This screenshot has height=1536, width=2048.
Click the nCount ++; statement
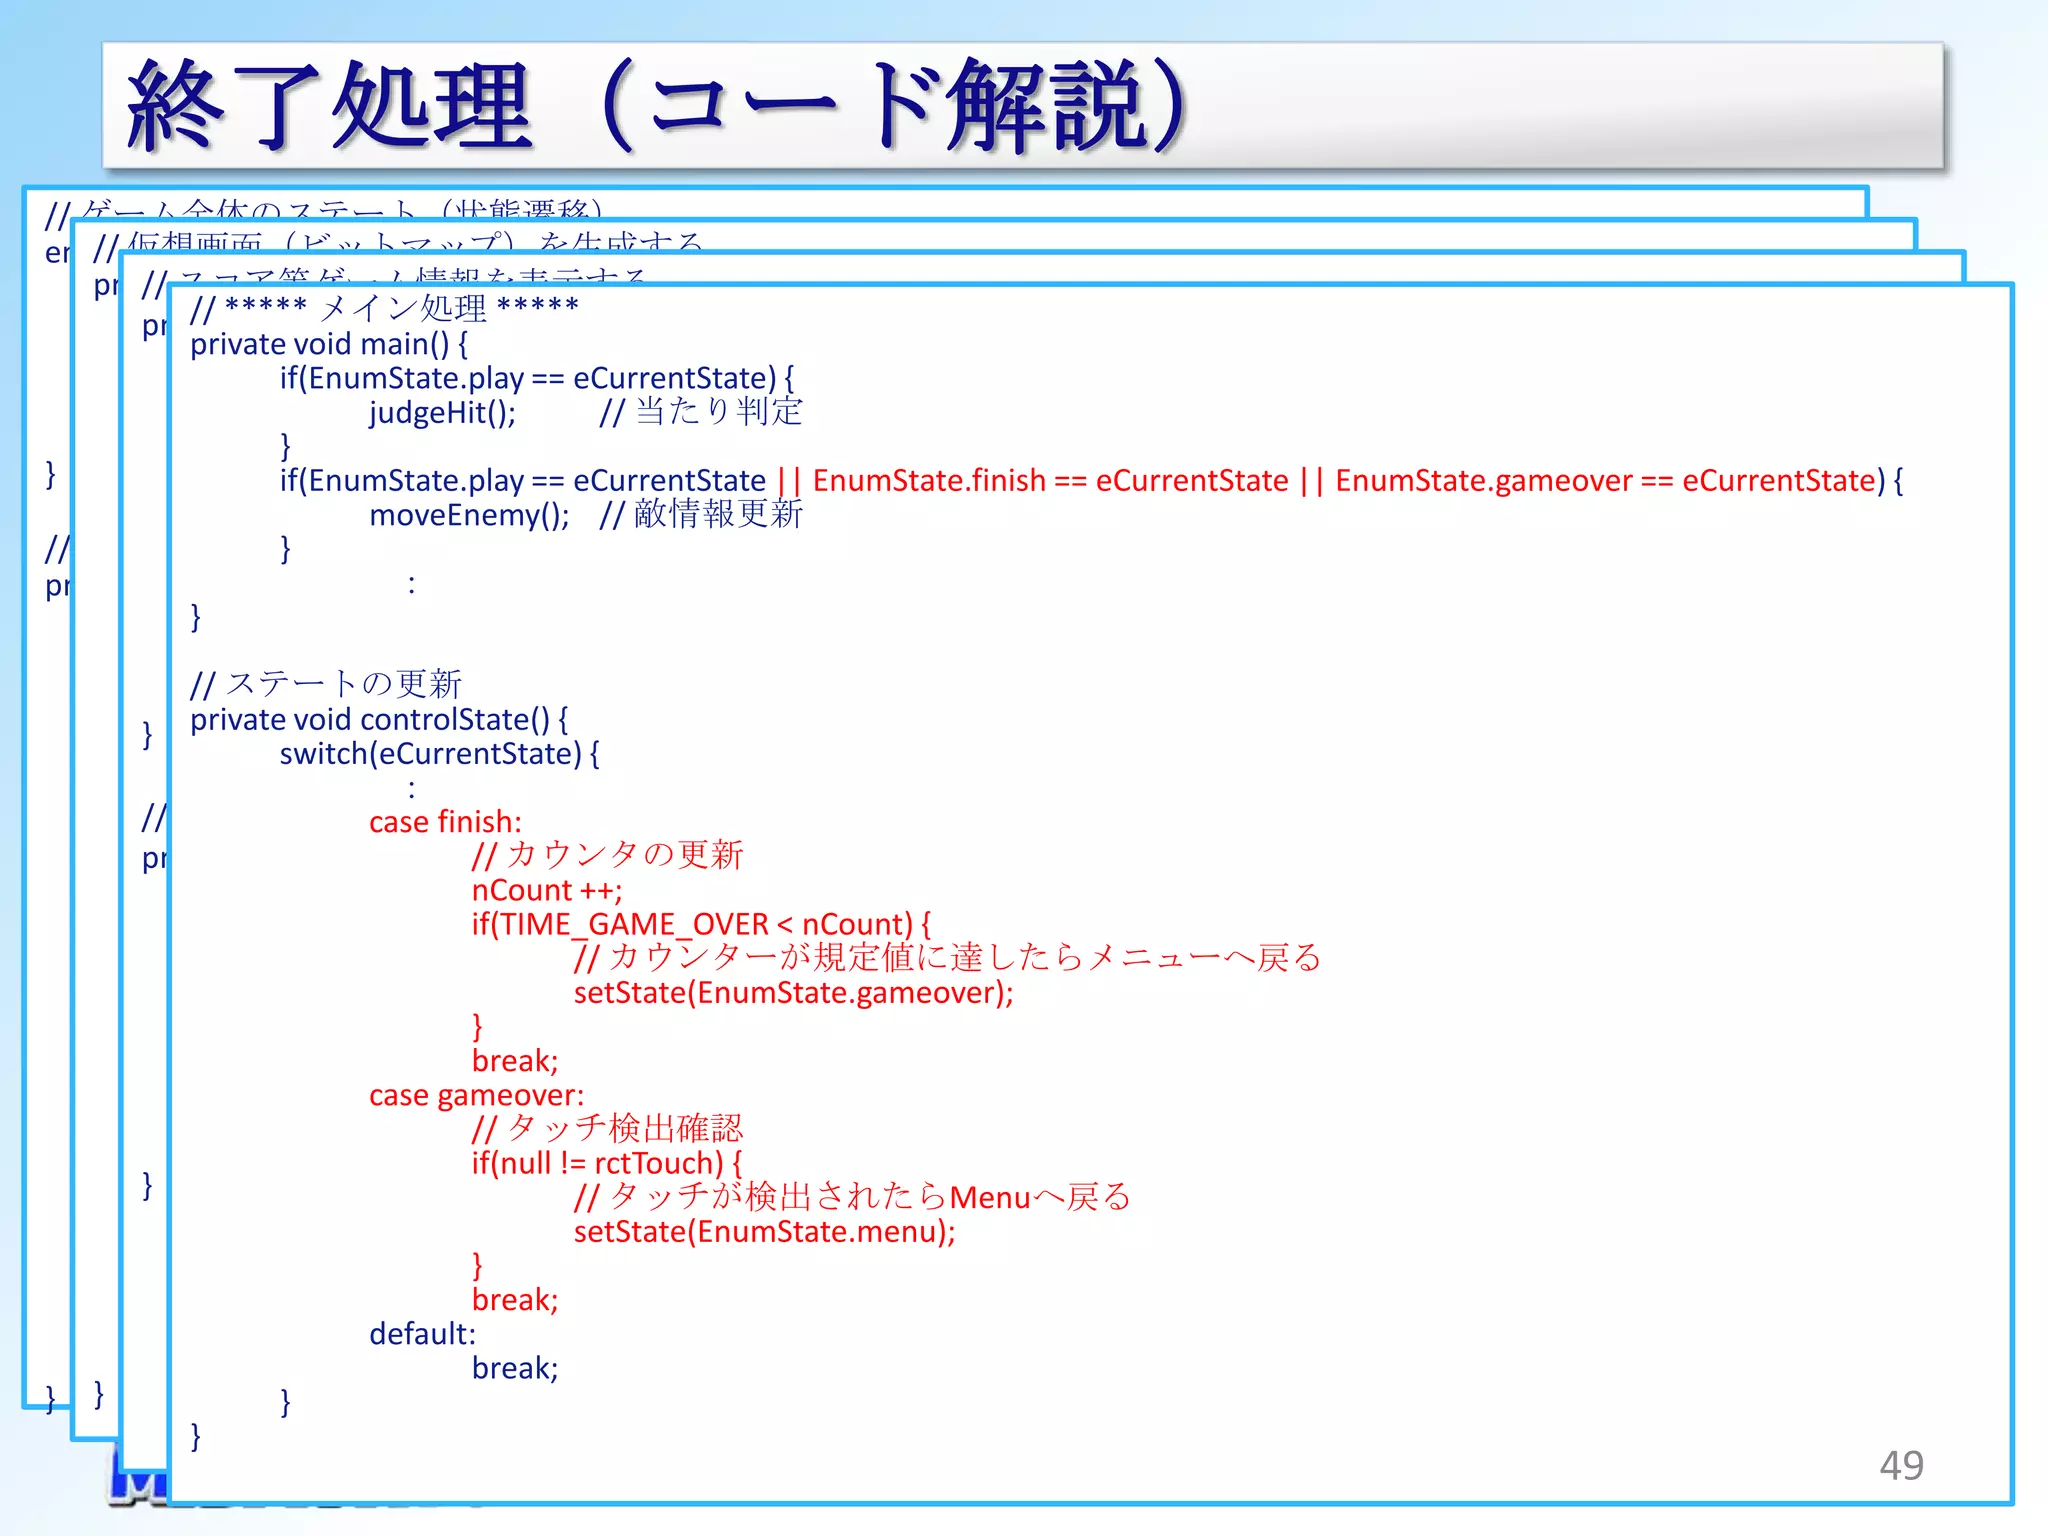pos(547,890)
